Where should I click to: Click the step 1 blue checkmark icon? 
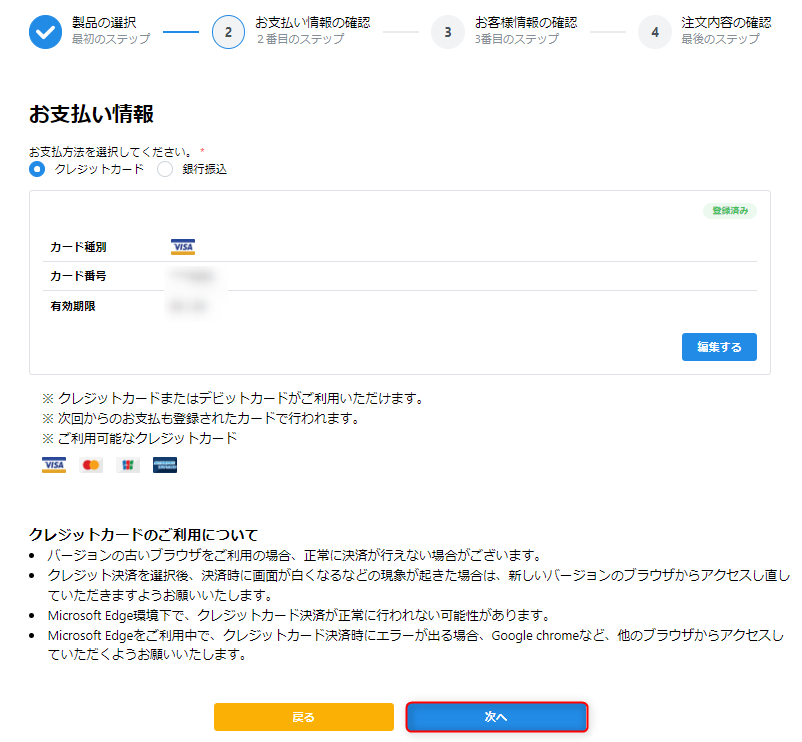tap(44, 31)
